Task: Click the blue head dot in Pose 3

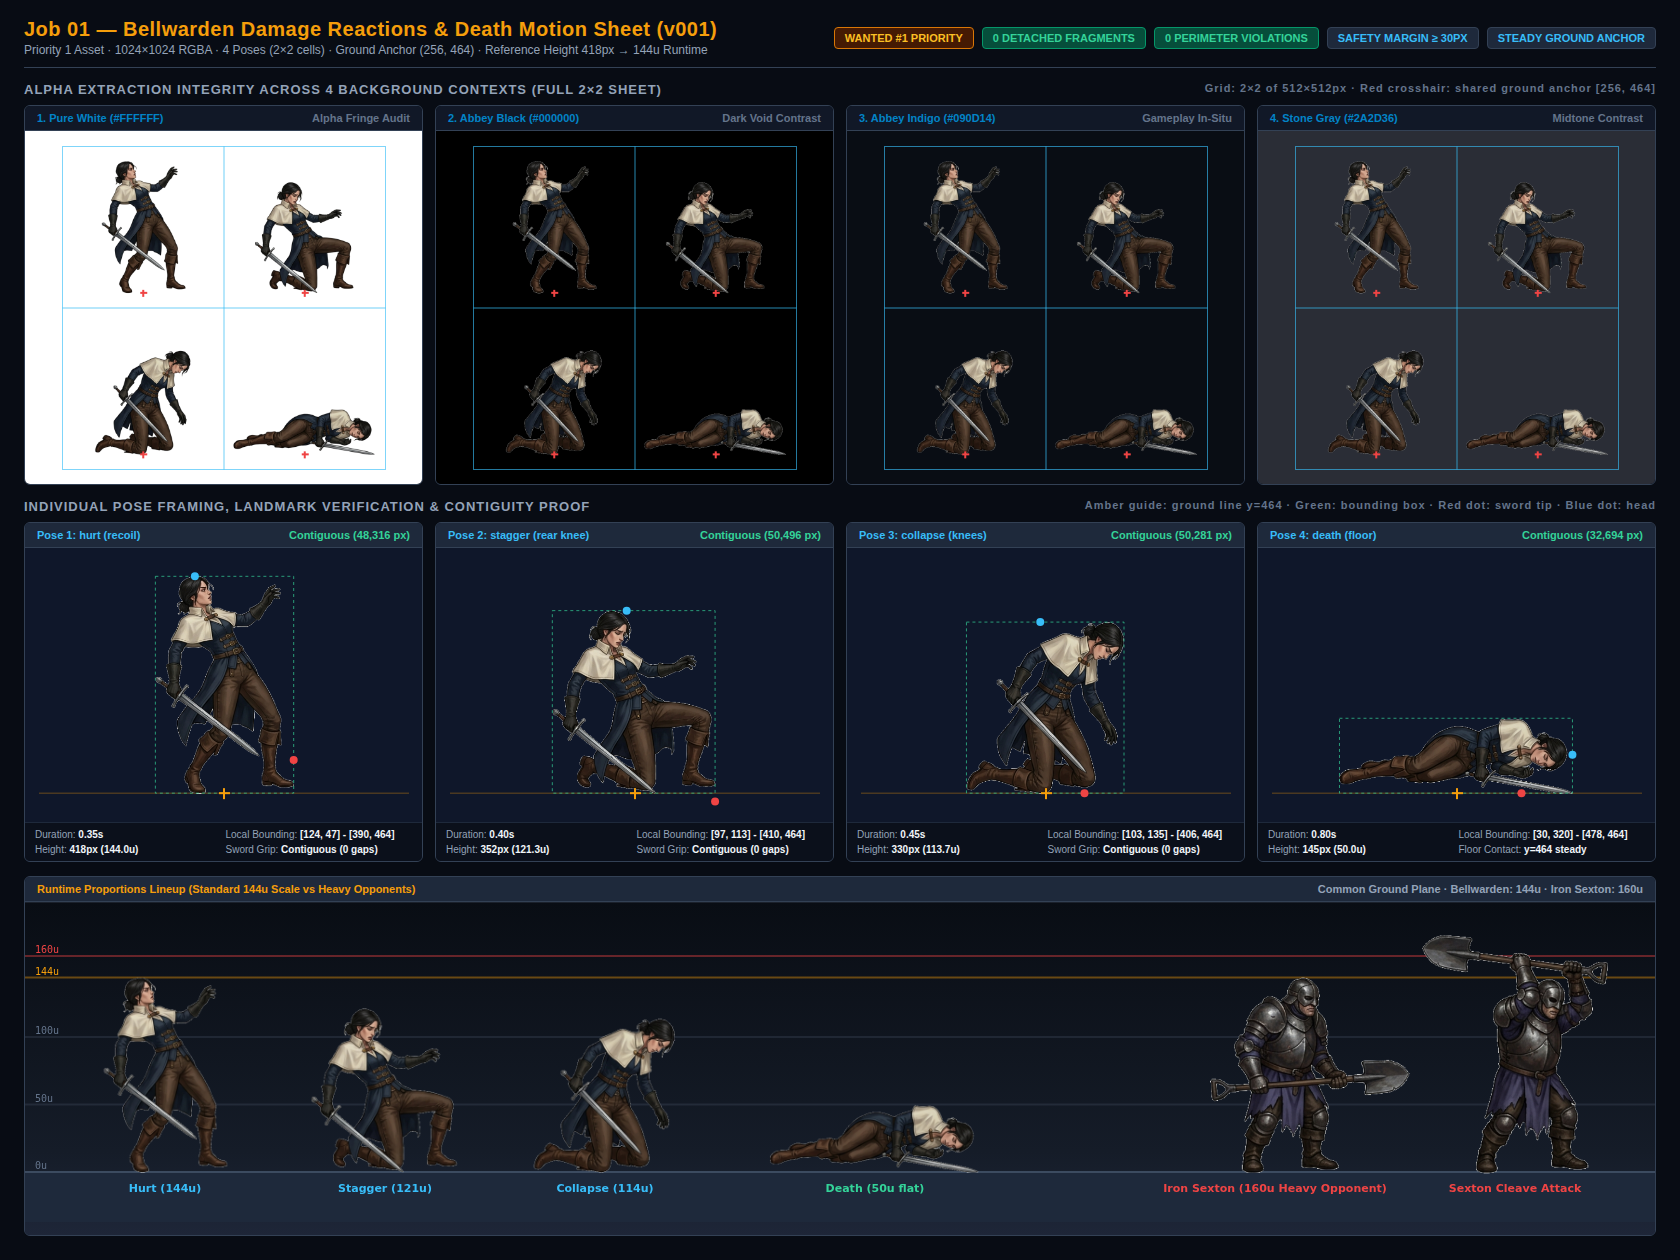Action: [x=1040, y=622]
